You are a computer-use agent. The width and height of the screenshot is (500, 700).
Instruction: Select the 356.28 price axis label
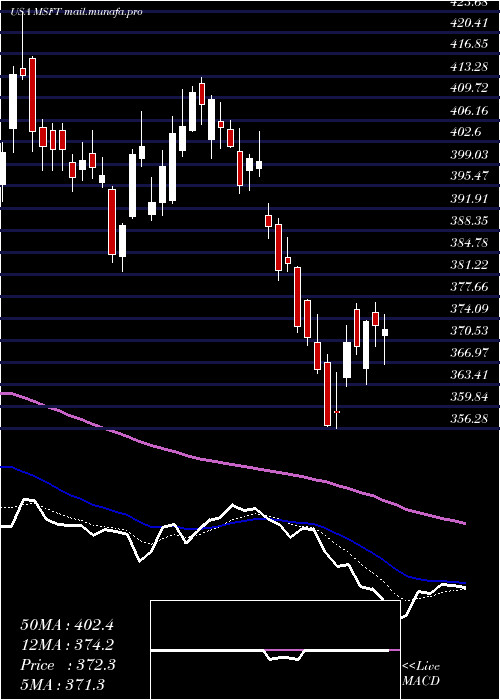click(469, 419)
